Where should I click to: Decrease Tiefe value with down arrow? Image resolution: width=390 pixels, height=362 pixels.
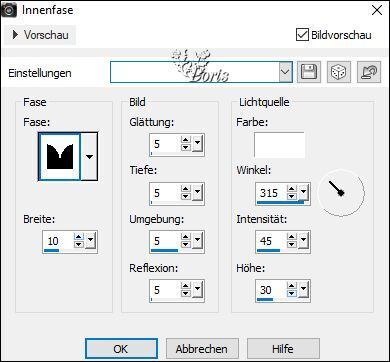click(186, 196)
